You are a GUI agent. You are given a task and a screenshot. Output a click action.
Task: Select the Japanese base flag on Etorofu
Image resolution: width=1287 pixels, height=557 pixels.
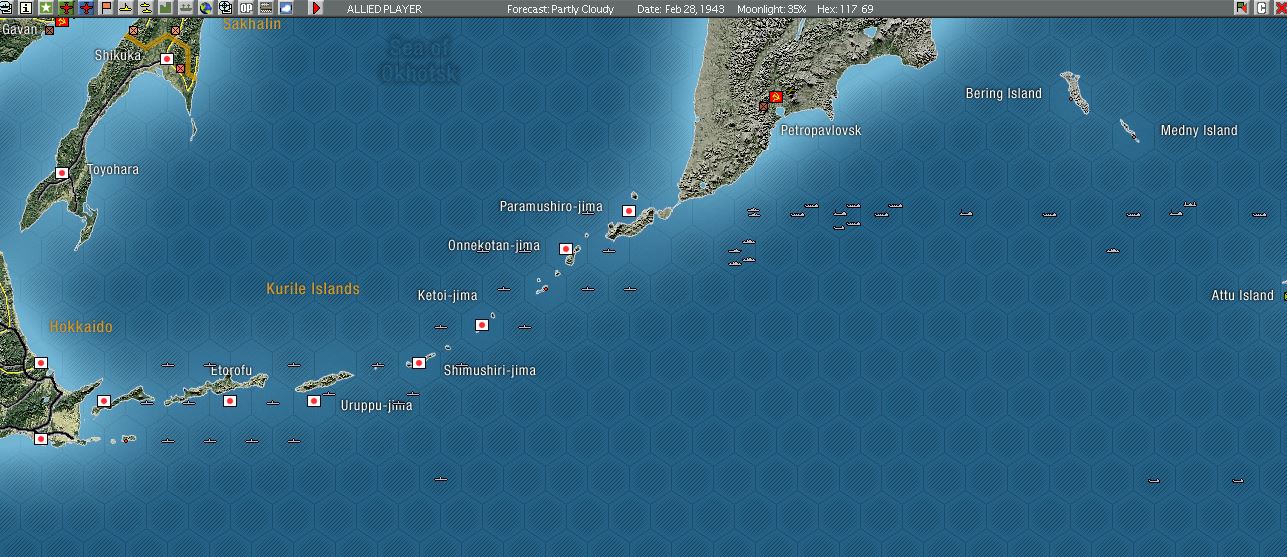pyautogui.click(x=229, y=401)
